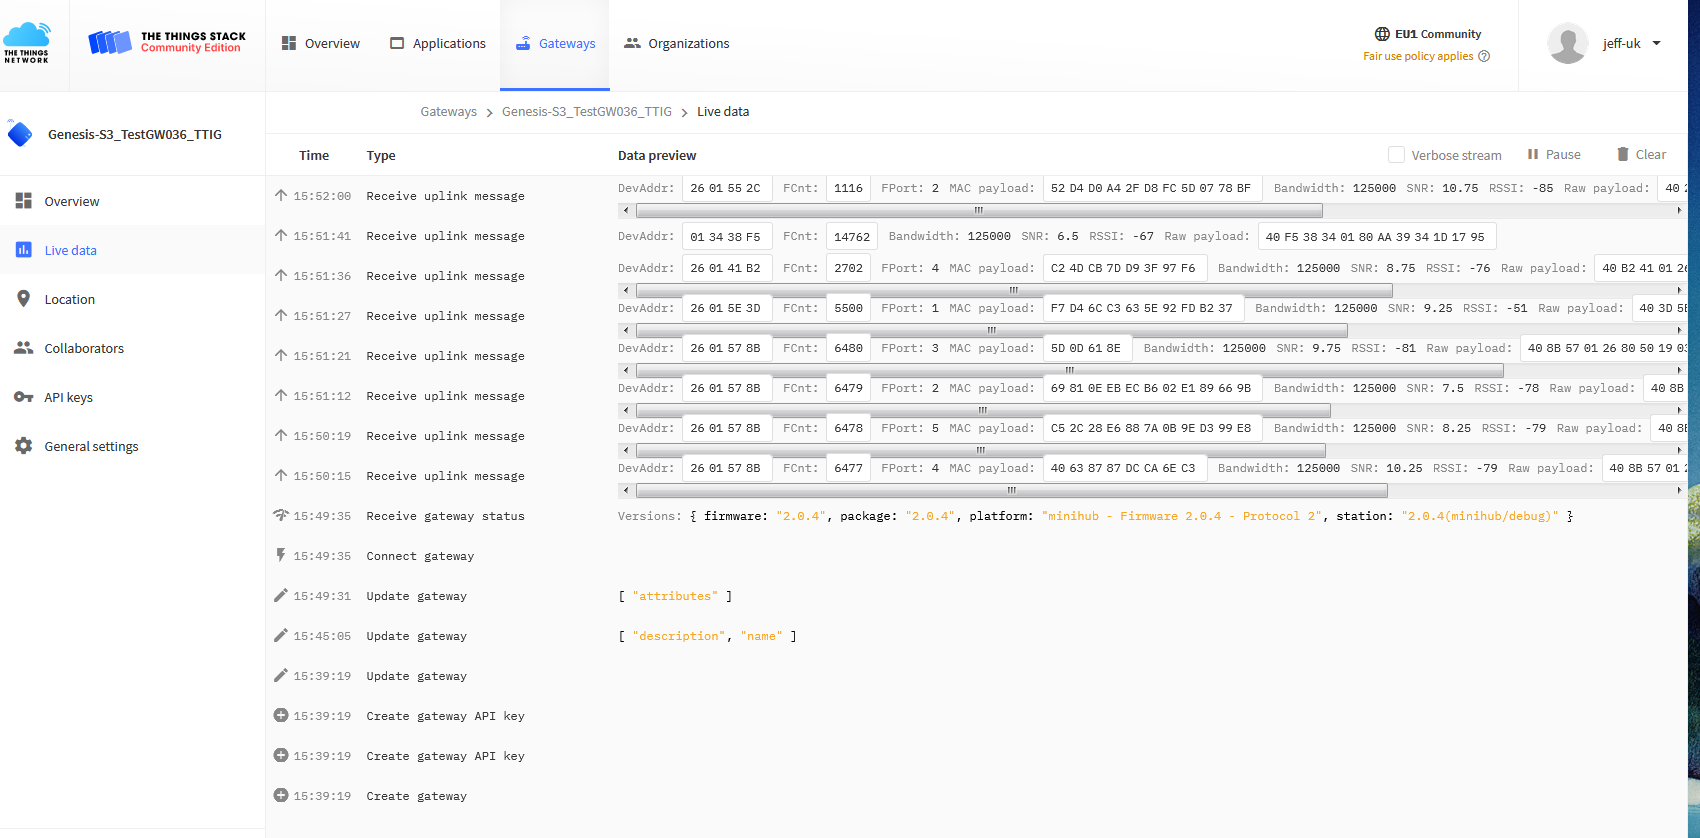Switch to the Applications tab

[438, 43]
